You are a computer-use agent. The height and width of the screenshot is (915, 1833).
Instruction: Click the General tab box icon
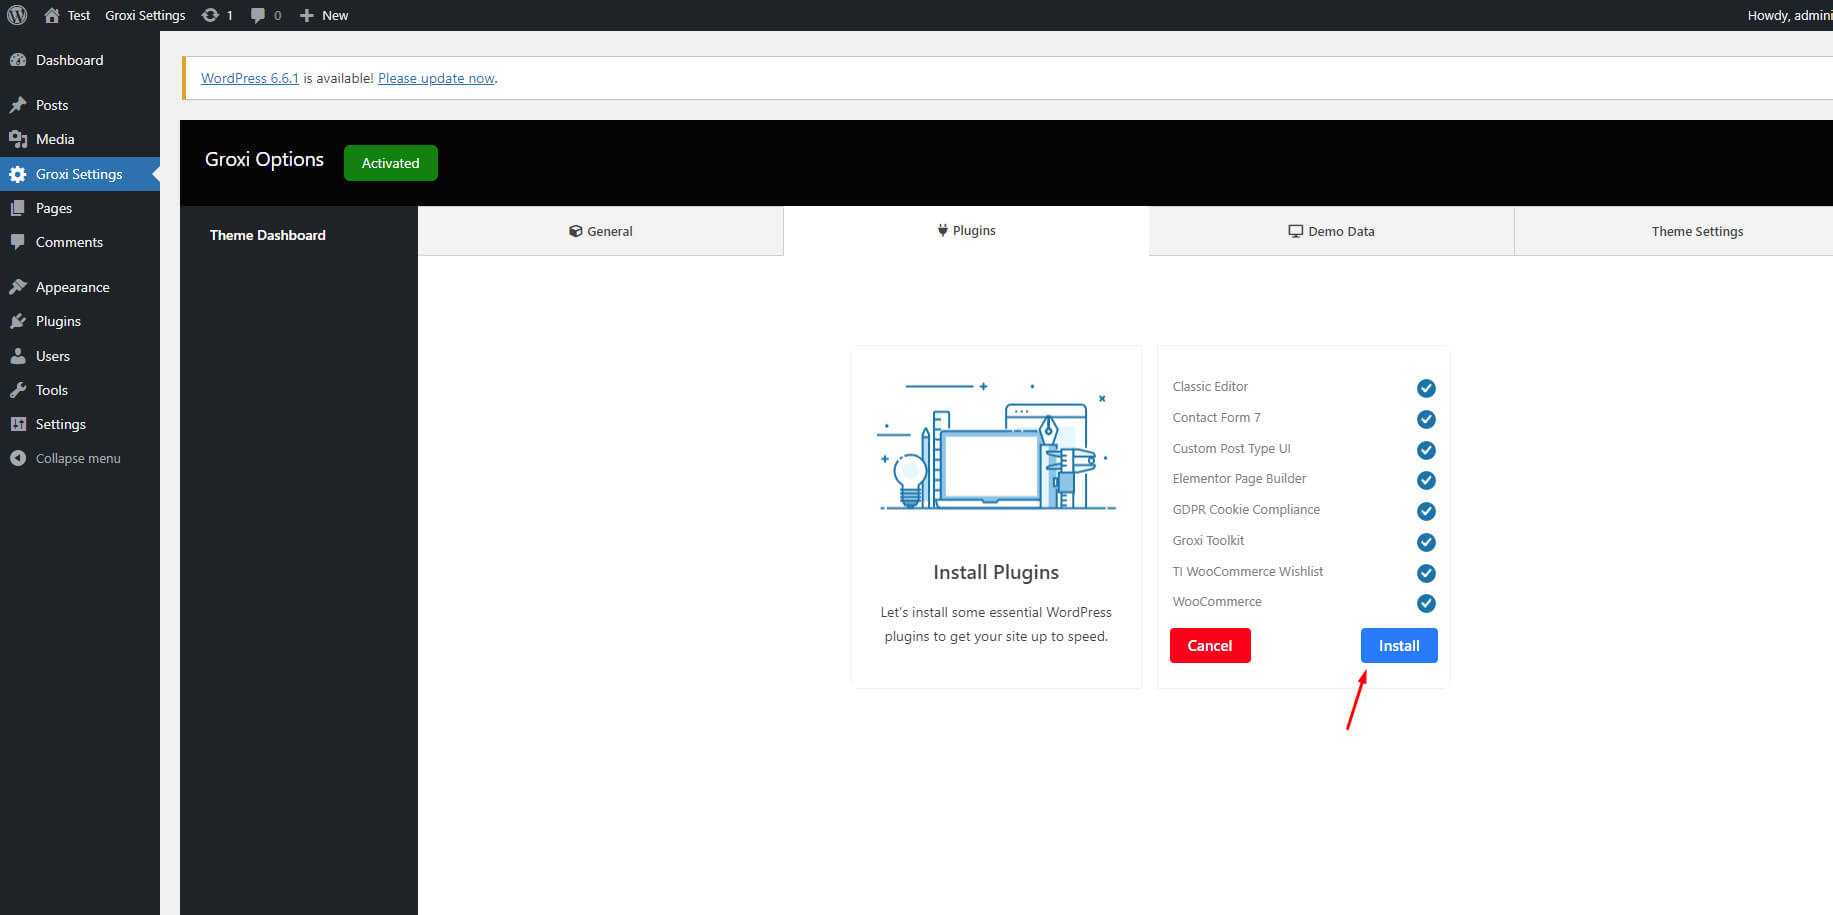coord(575,231)
